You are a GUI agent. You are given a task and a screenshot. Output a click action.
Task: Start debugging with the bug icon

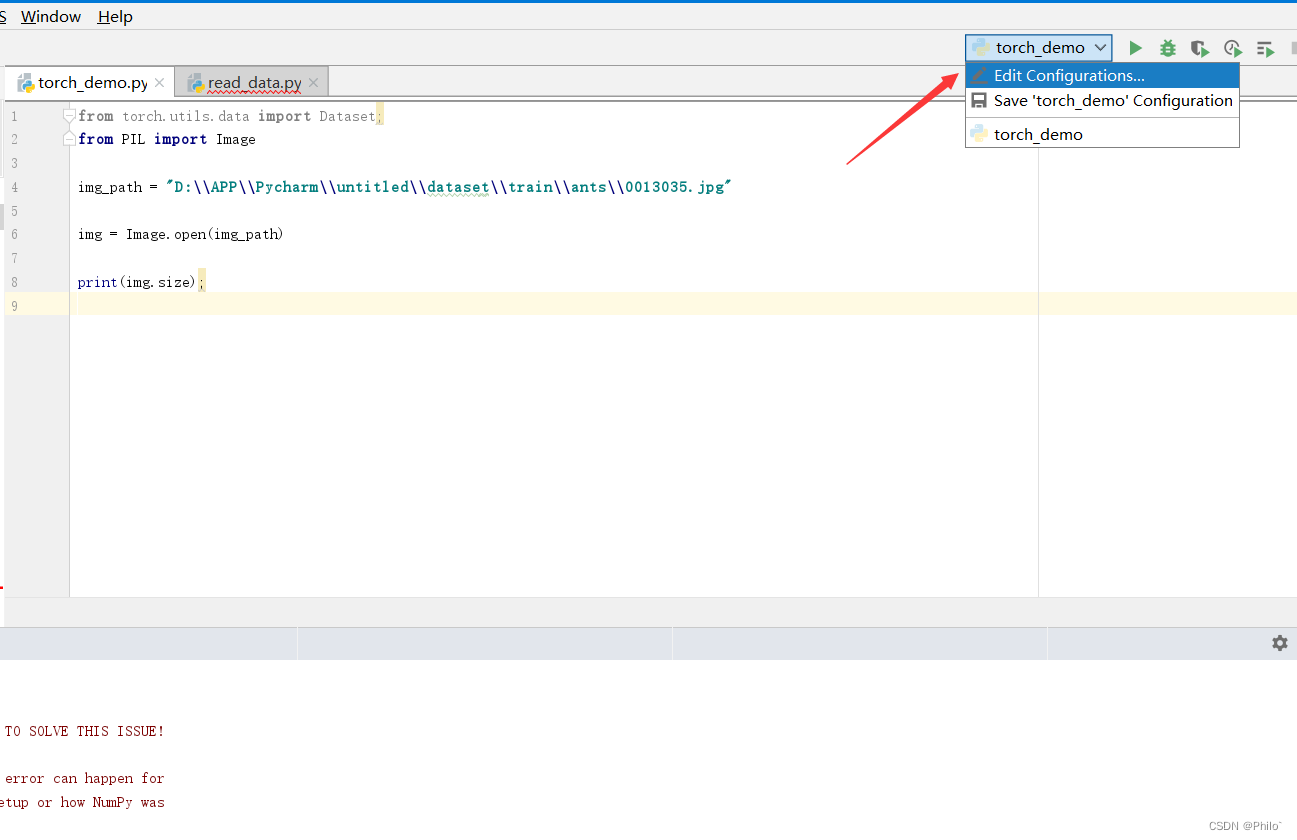pos(1167,48)
